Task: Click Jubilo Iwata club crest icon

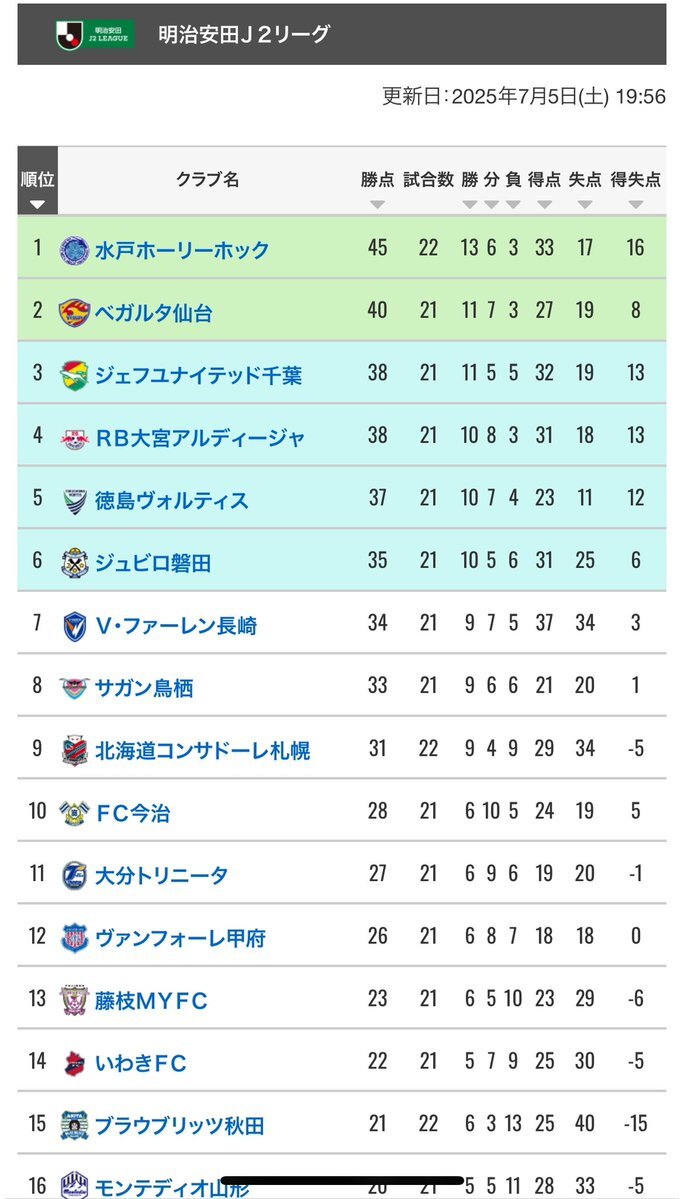Action: click(75, 563)
